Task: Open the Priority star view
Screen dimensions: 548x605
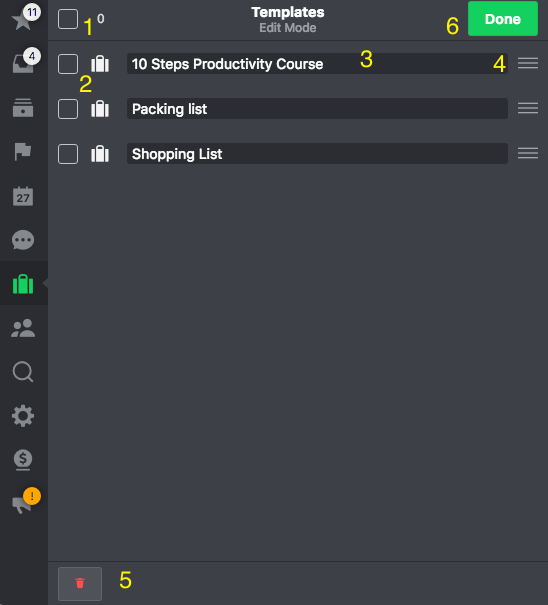Action: [x=22, y=19]
